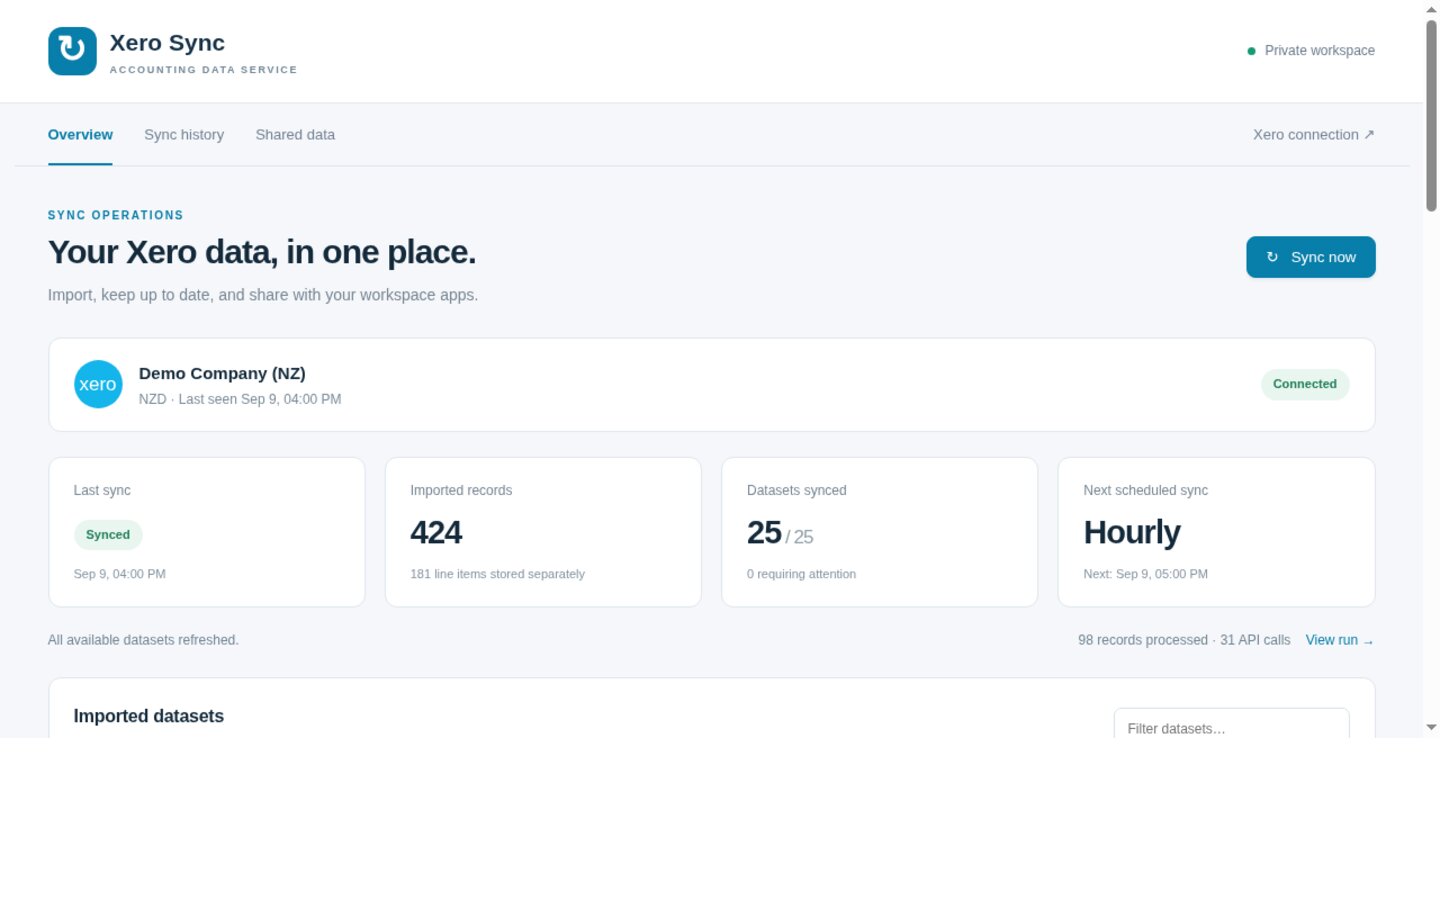Click the Hourly next scheduled sync value
The image size is (1440, 900).
1132,532
